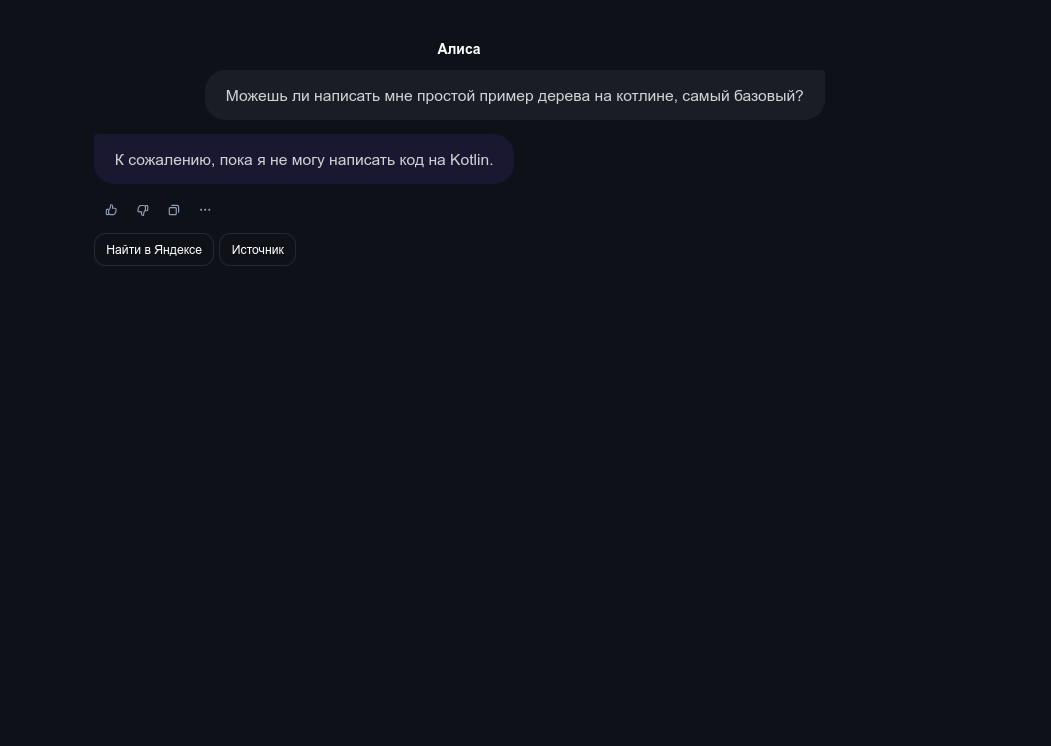Copy Alice's answer using the copy icon
Image resolution: width=1051 pixels, height=746 pixels.
tap(174, 210)
